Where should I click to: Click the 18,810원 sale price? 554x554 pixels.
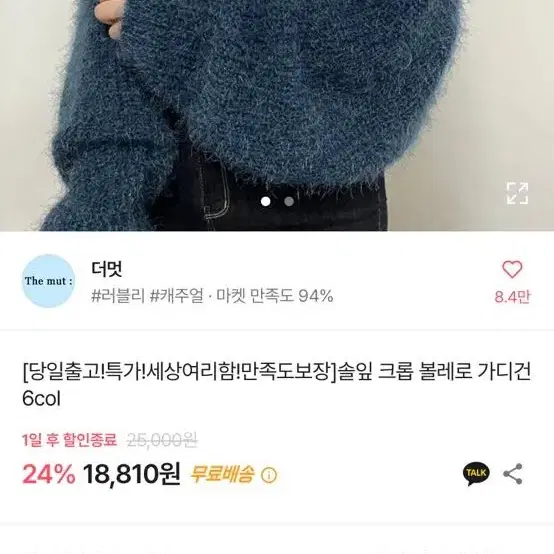coord(132,474)
